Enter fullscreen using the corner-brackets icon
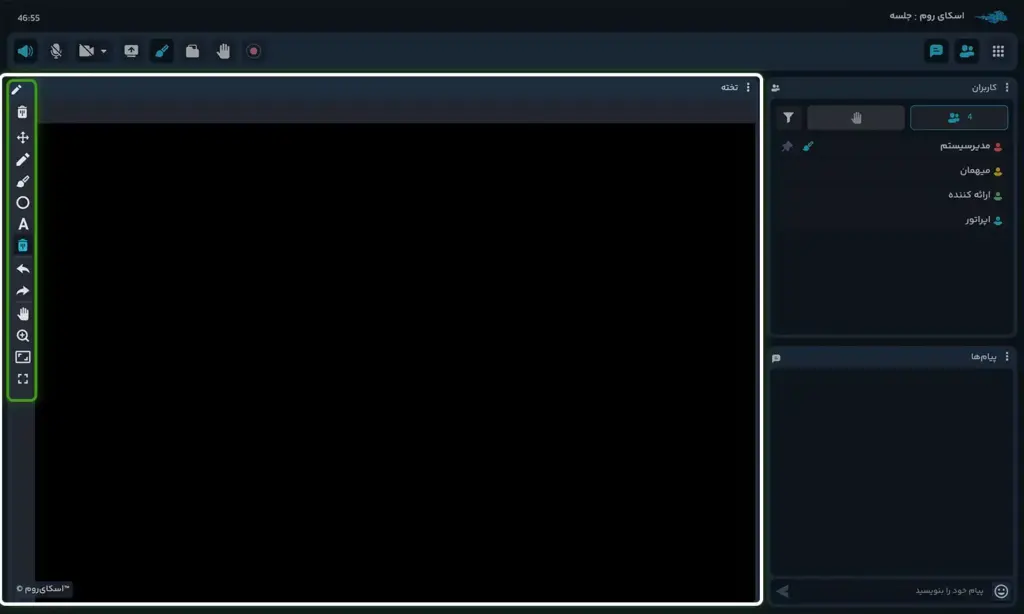The width and height of the screenshot is (1024, 614). (x=23, y=379)
